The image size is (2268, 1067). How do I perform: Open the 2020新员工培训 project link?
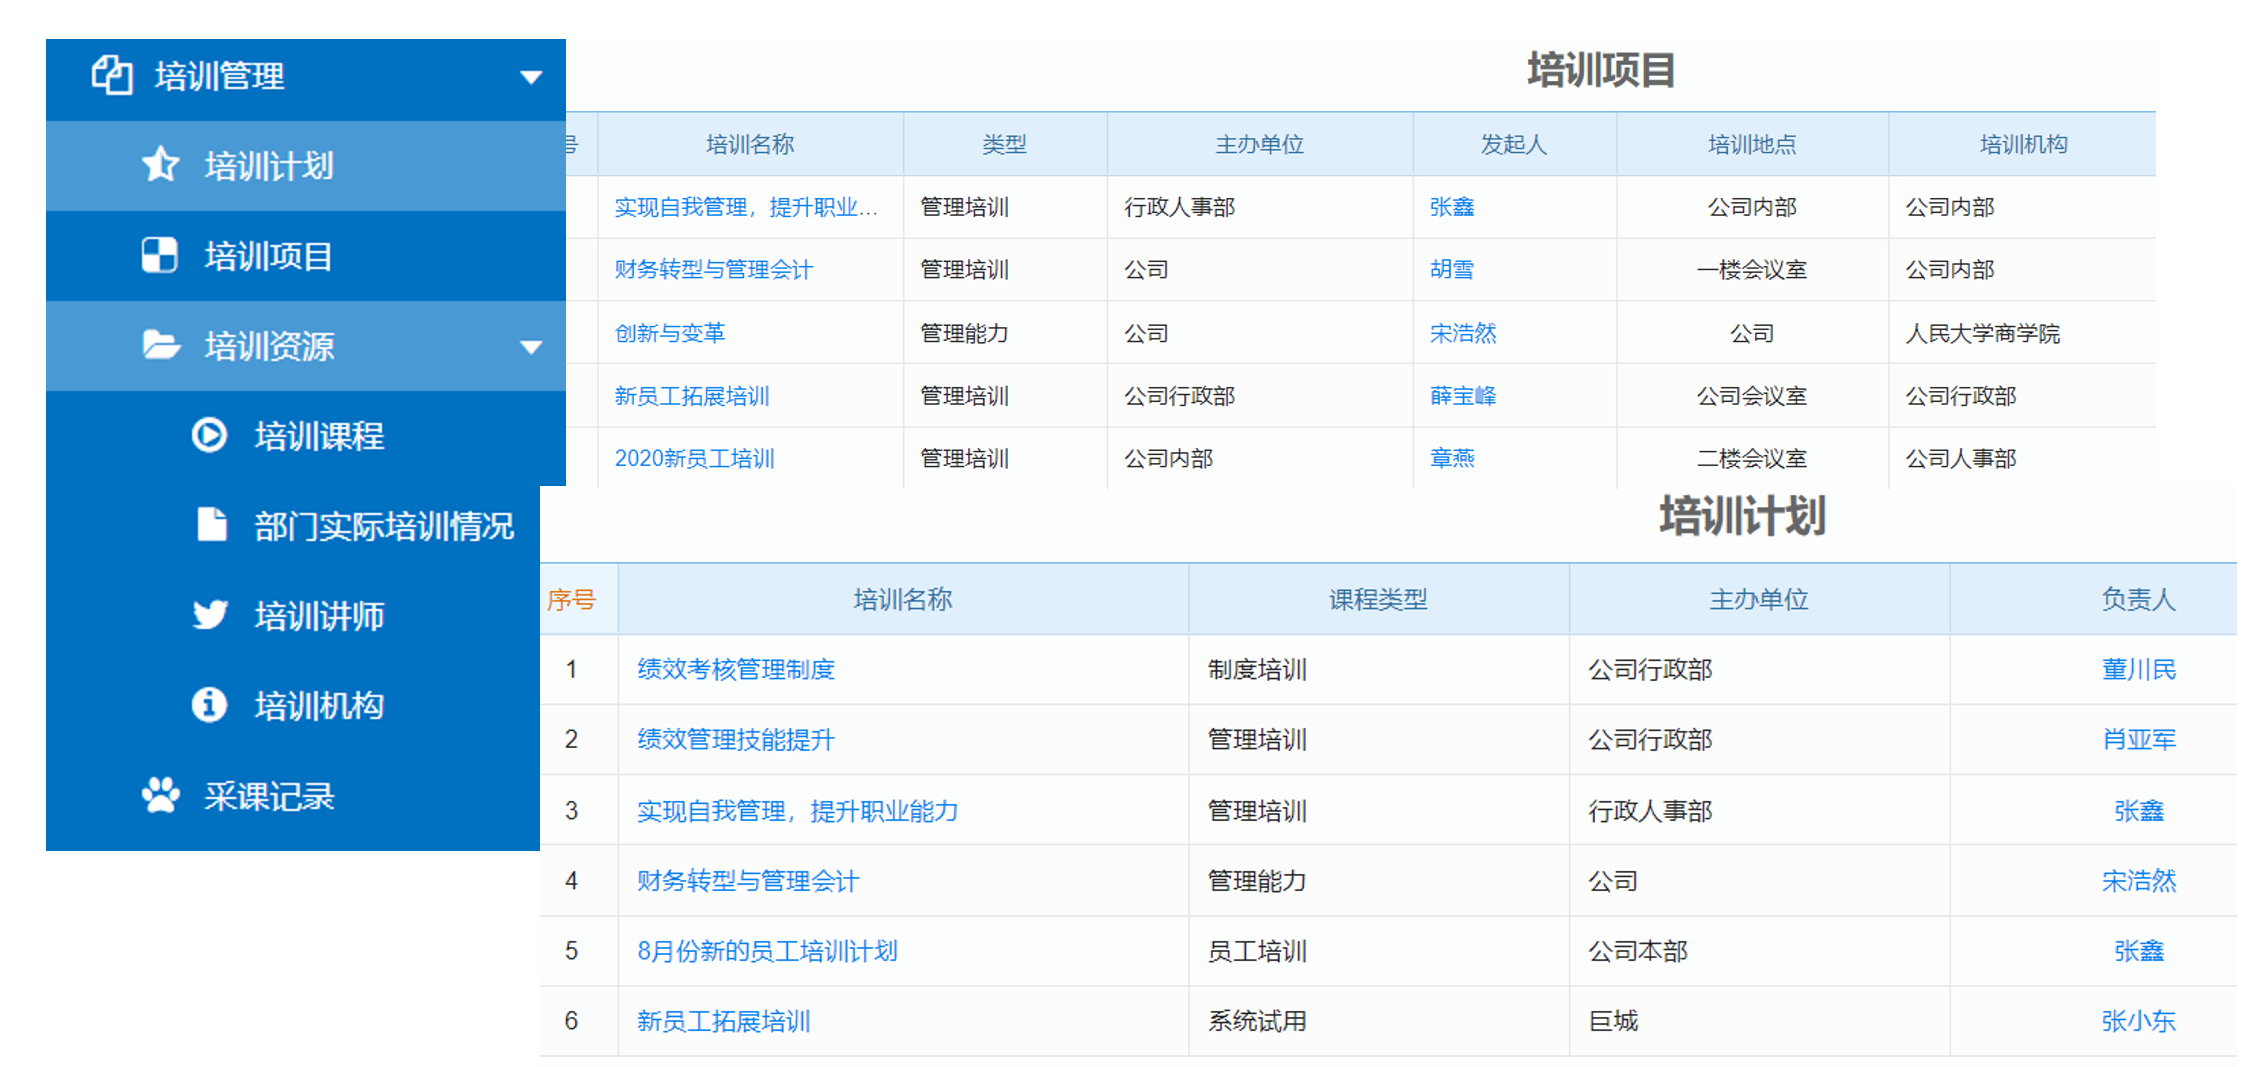694,458
